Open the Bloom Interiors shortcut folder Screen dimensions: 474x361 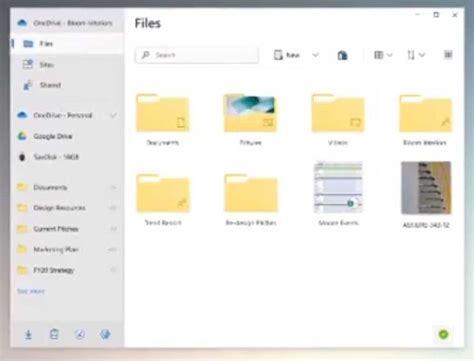pyautogui.click(x=425, y=120)
